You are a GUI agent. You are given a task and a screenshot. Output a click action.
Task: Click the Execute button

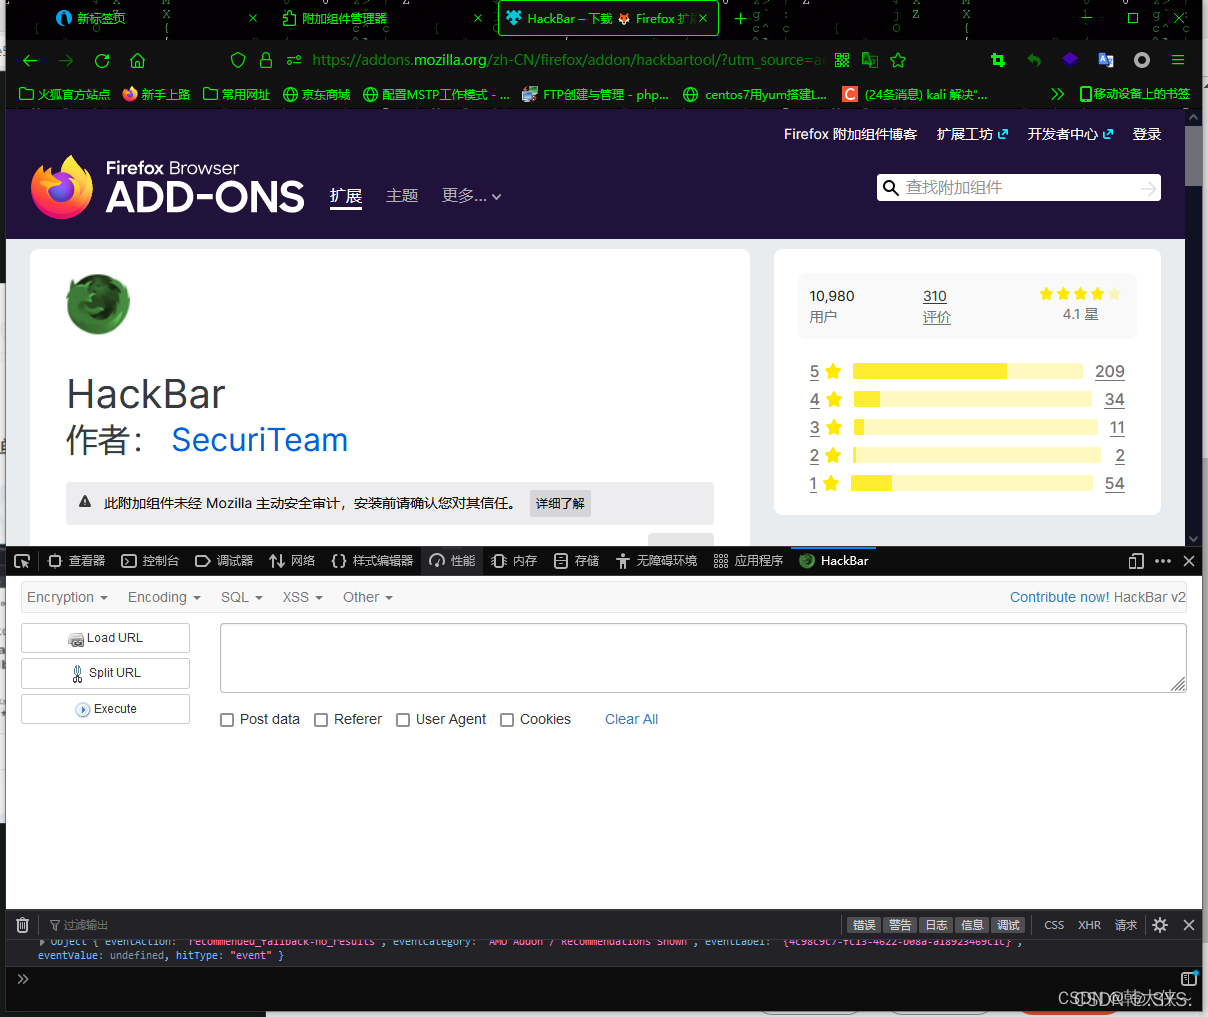[x=105, y=709]
